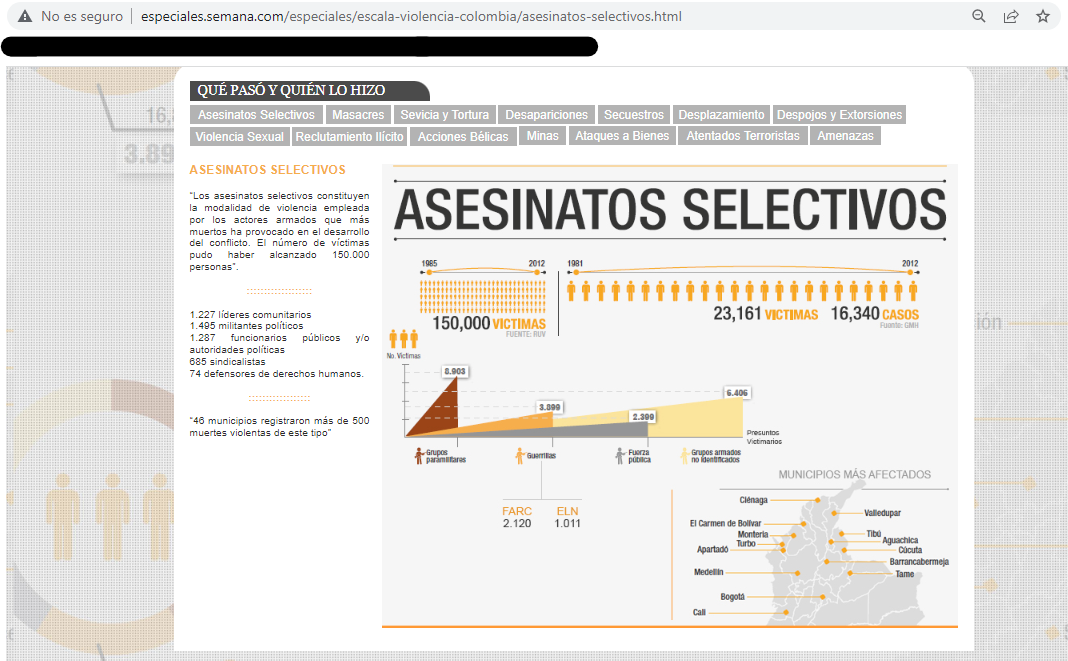The image size is (1068, 661).
Task: Click the not secure warning triangle icon
Action: pos(25,16)
